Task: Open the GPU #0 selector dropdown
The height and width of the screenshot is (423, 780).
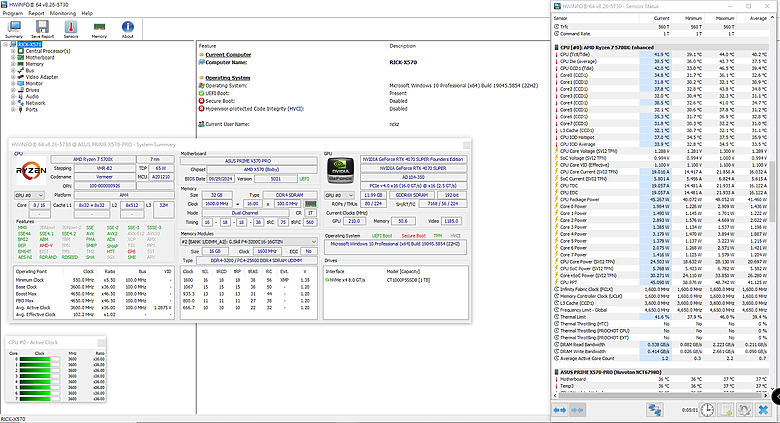Action: click(339, 195)
